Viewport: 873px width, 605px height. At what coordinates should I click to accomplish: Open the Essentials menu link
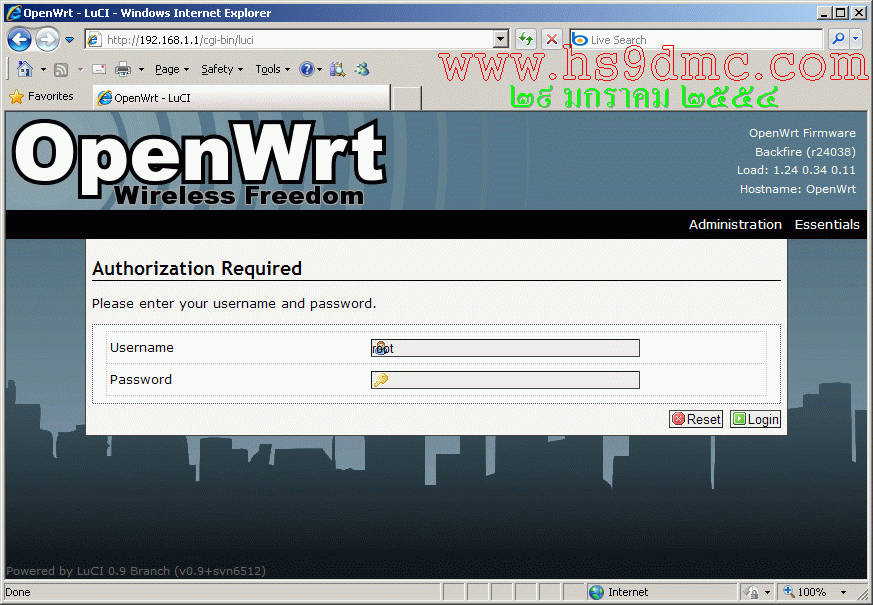tap(827, 224)
